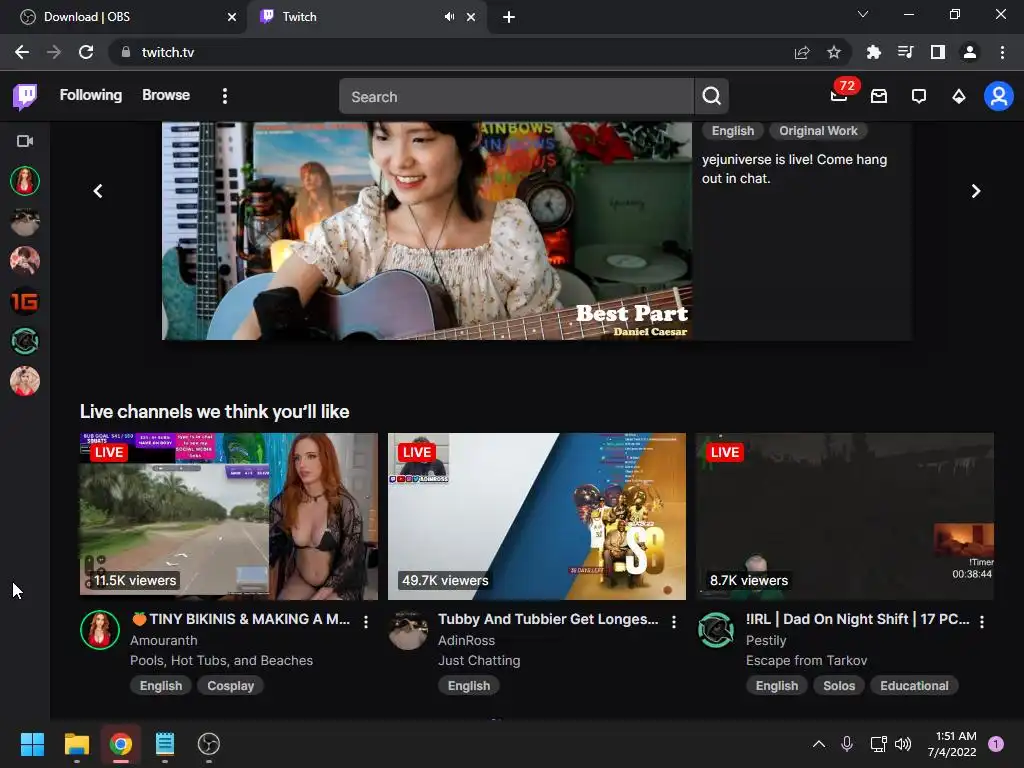The image size is (1024, 768).
Task: Bookmark this page with the star
Action: tap(834, 52)
